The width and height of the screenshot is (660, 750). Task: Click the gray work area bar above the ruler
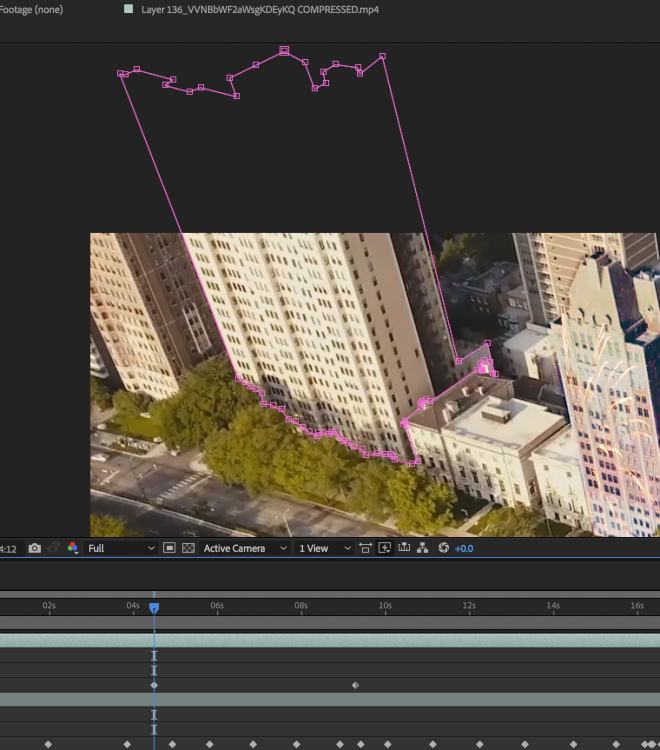330,595
